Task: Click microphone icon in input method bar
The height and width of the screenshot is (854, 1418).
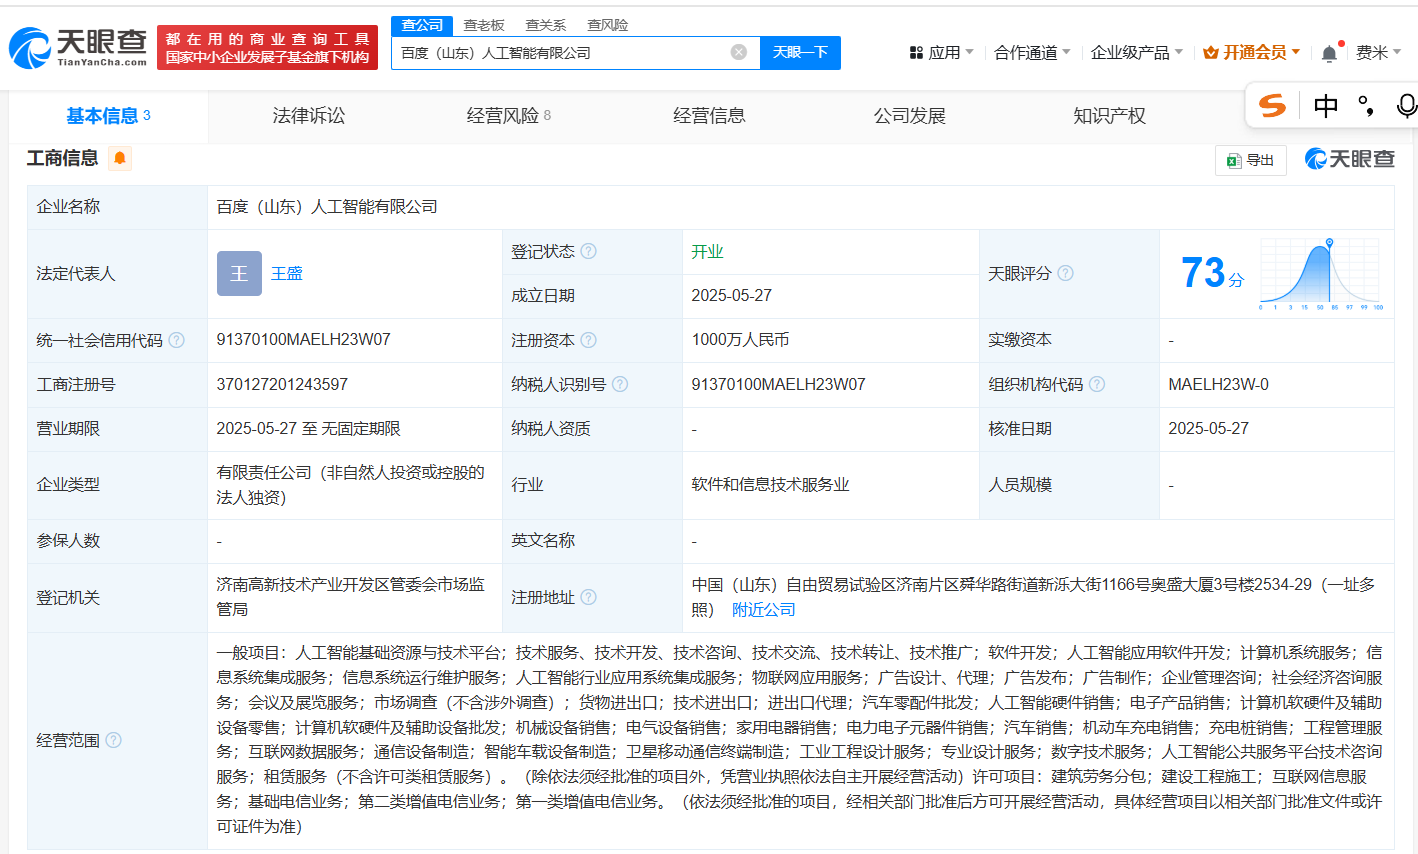Action: [1406, 105]
